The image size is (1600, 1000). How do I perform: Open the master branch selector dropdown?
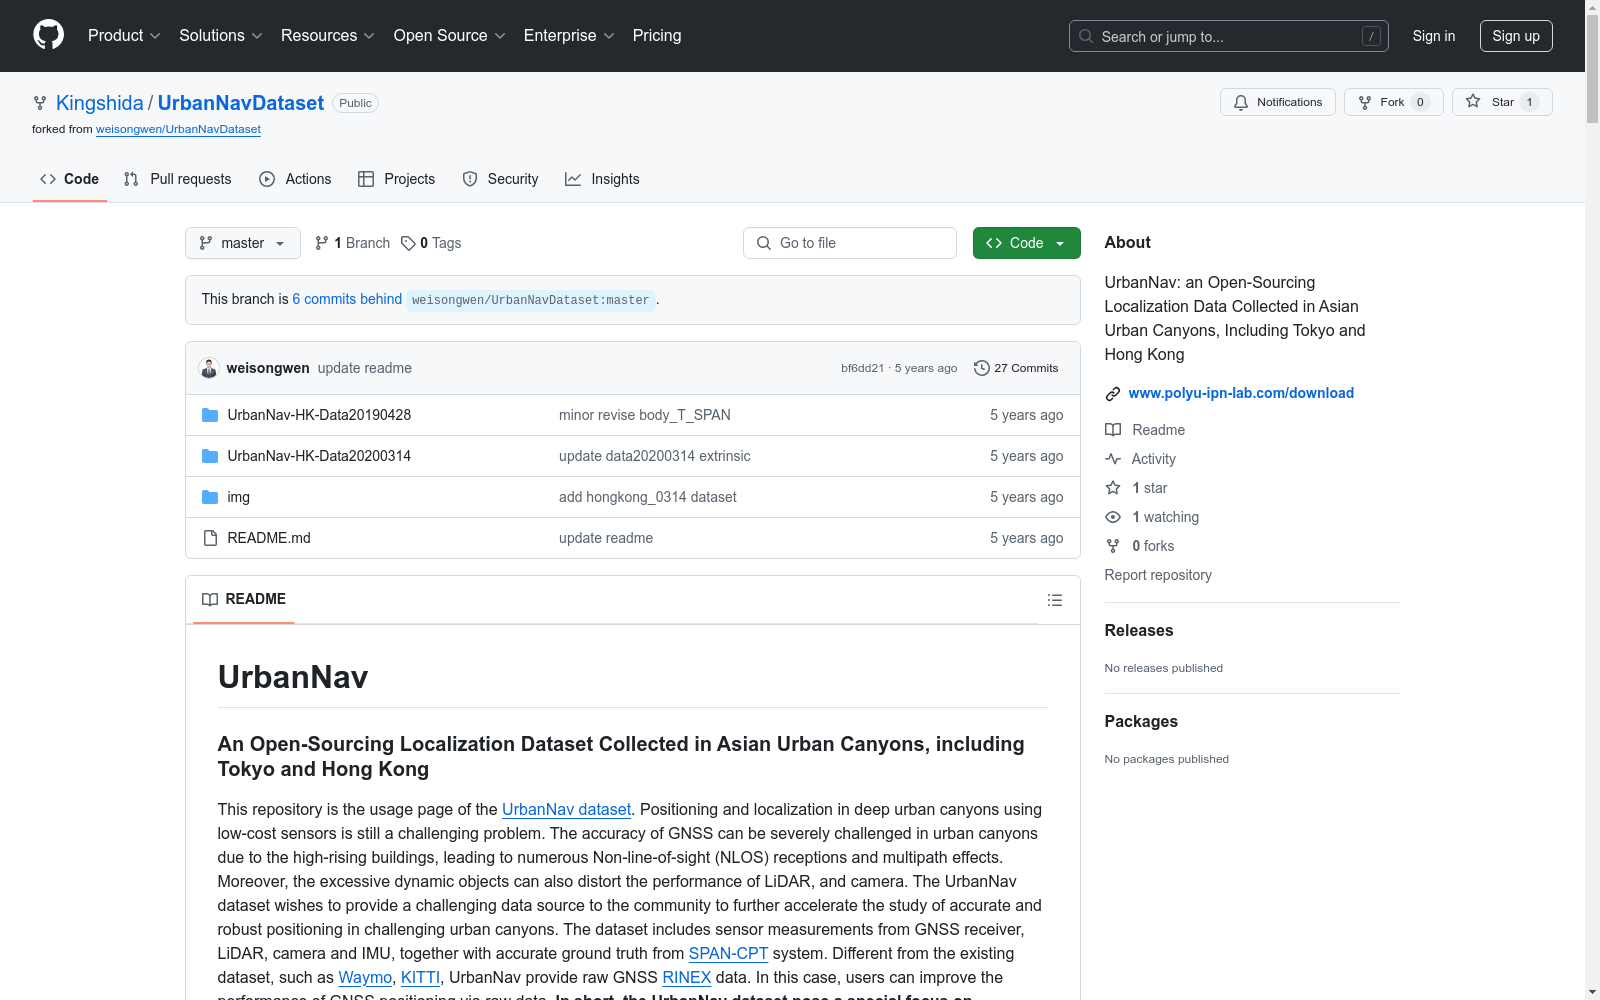coord(243,243)
